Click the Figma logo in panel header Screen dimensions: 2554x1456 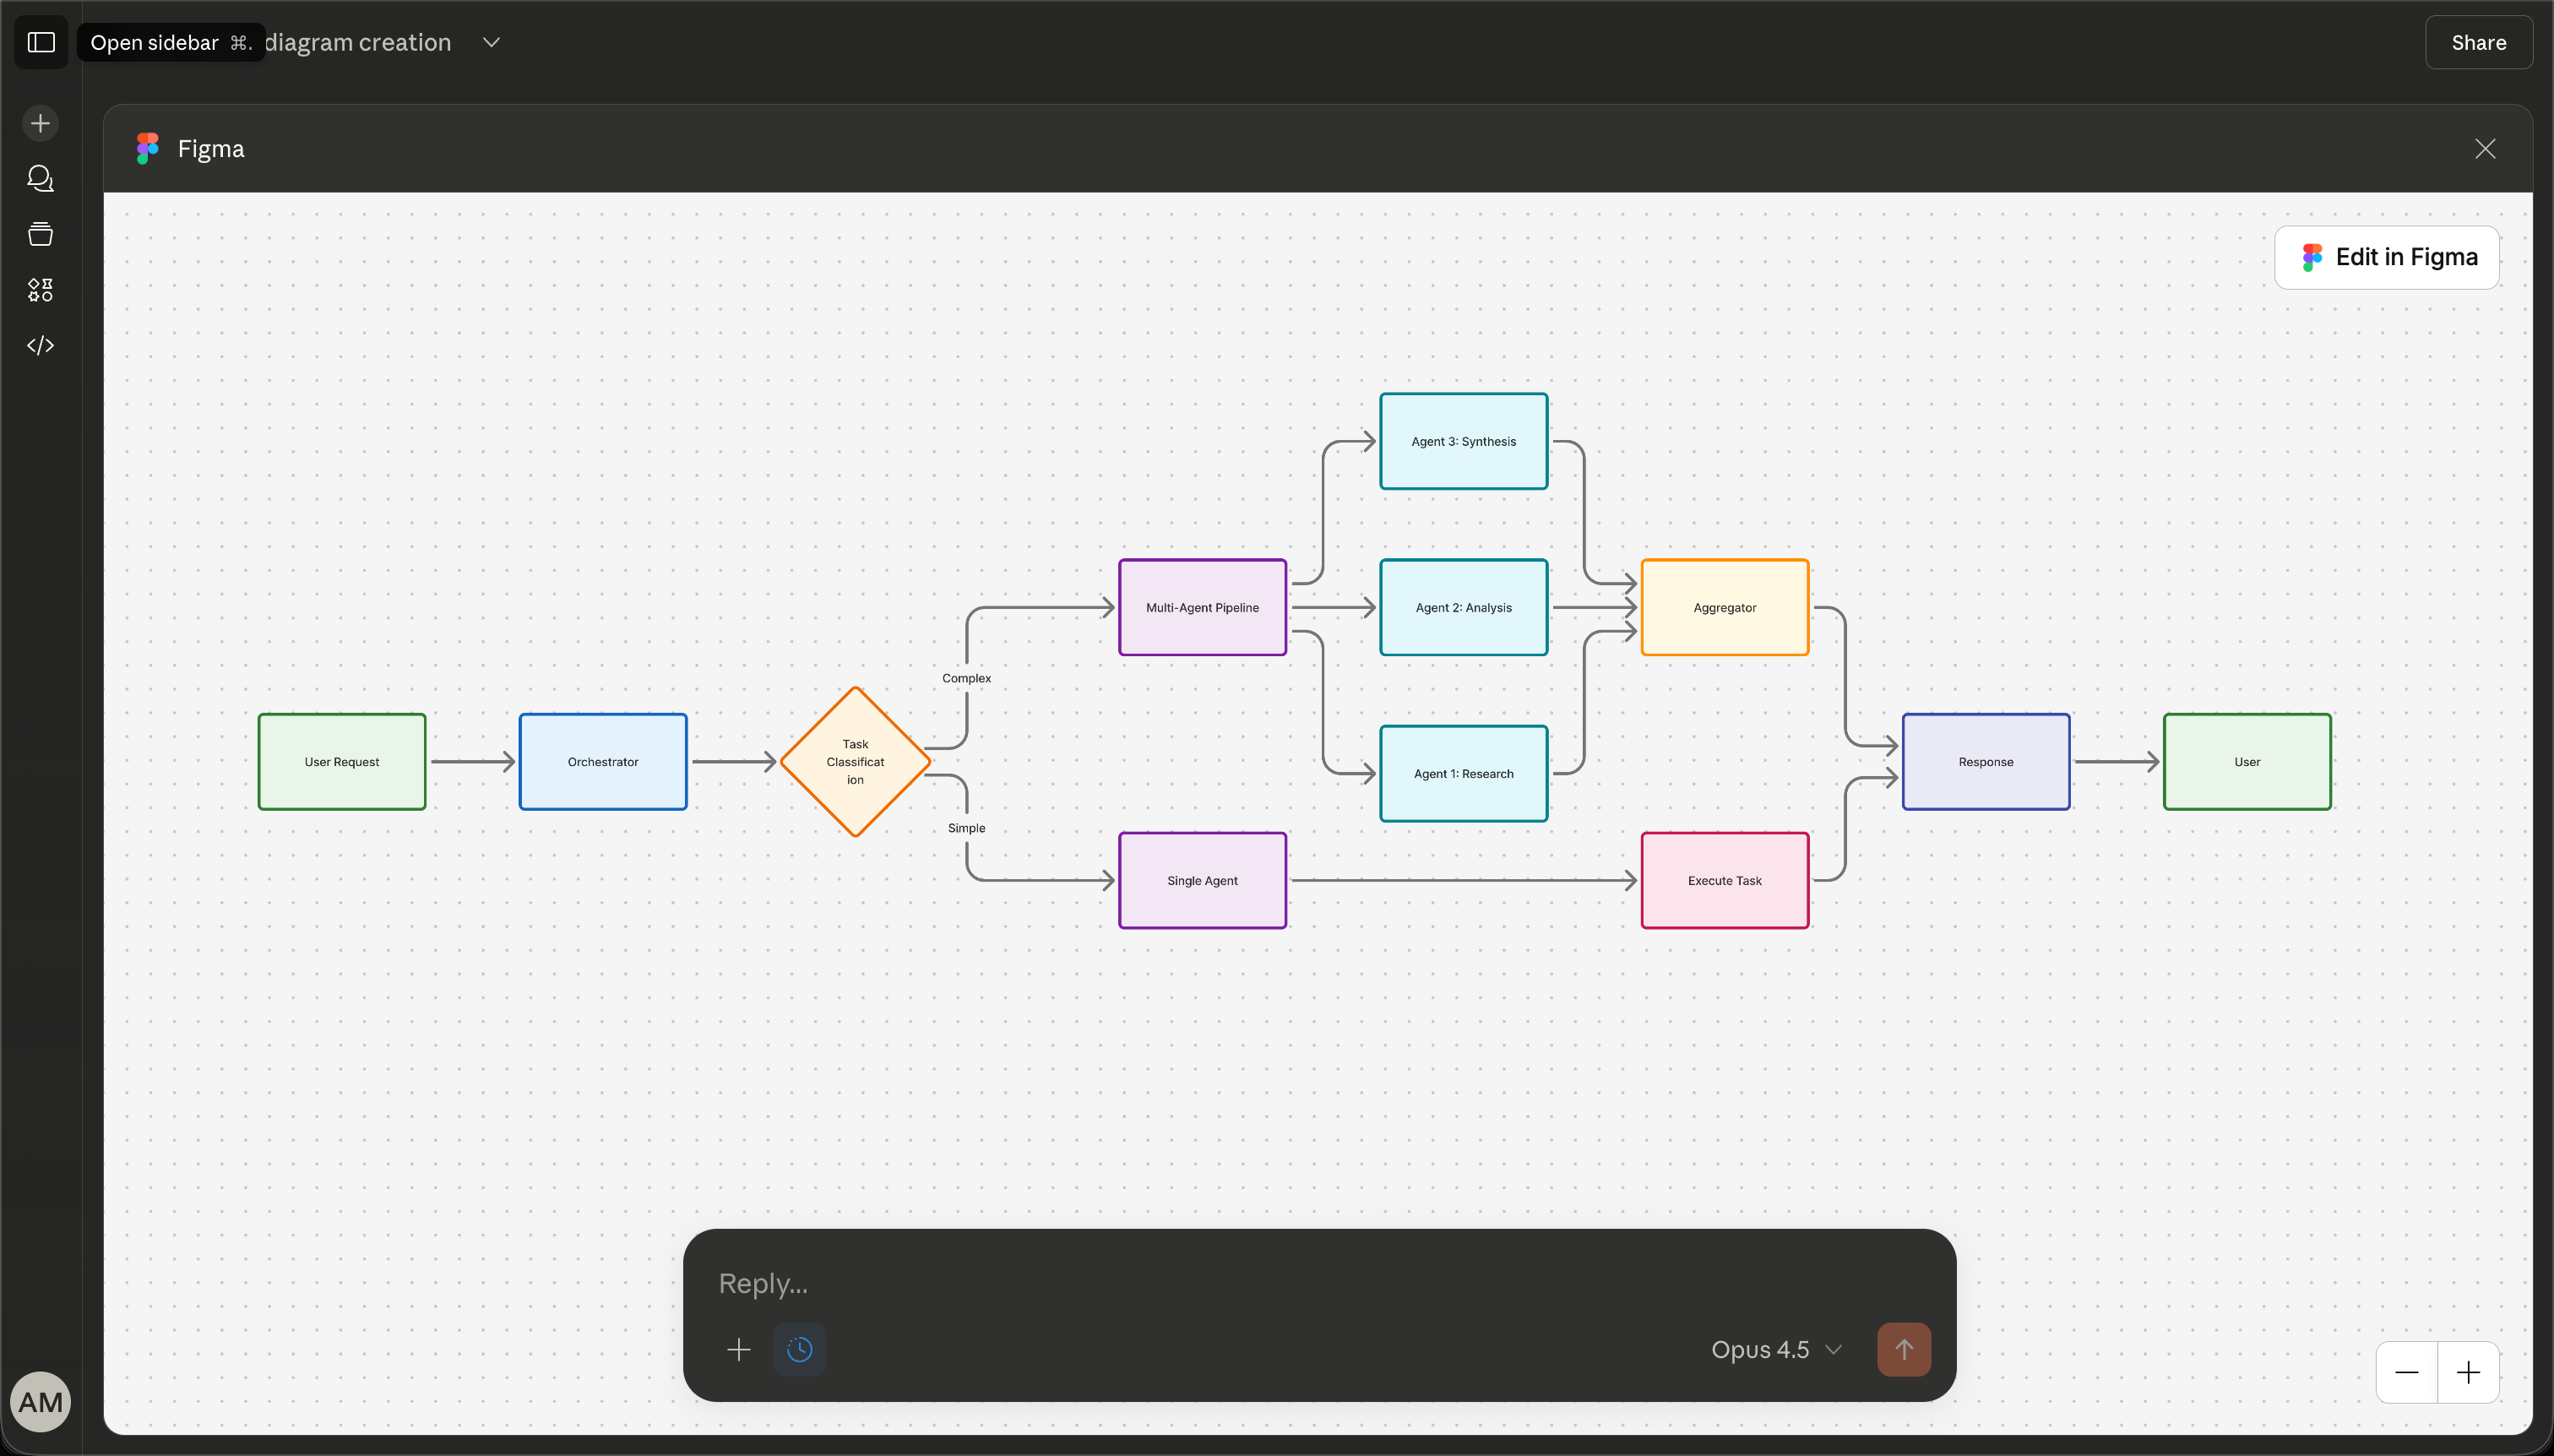click(x=148, y=148)
